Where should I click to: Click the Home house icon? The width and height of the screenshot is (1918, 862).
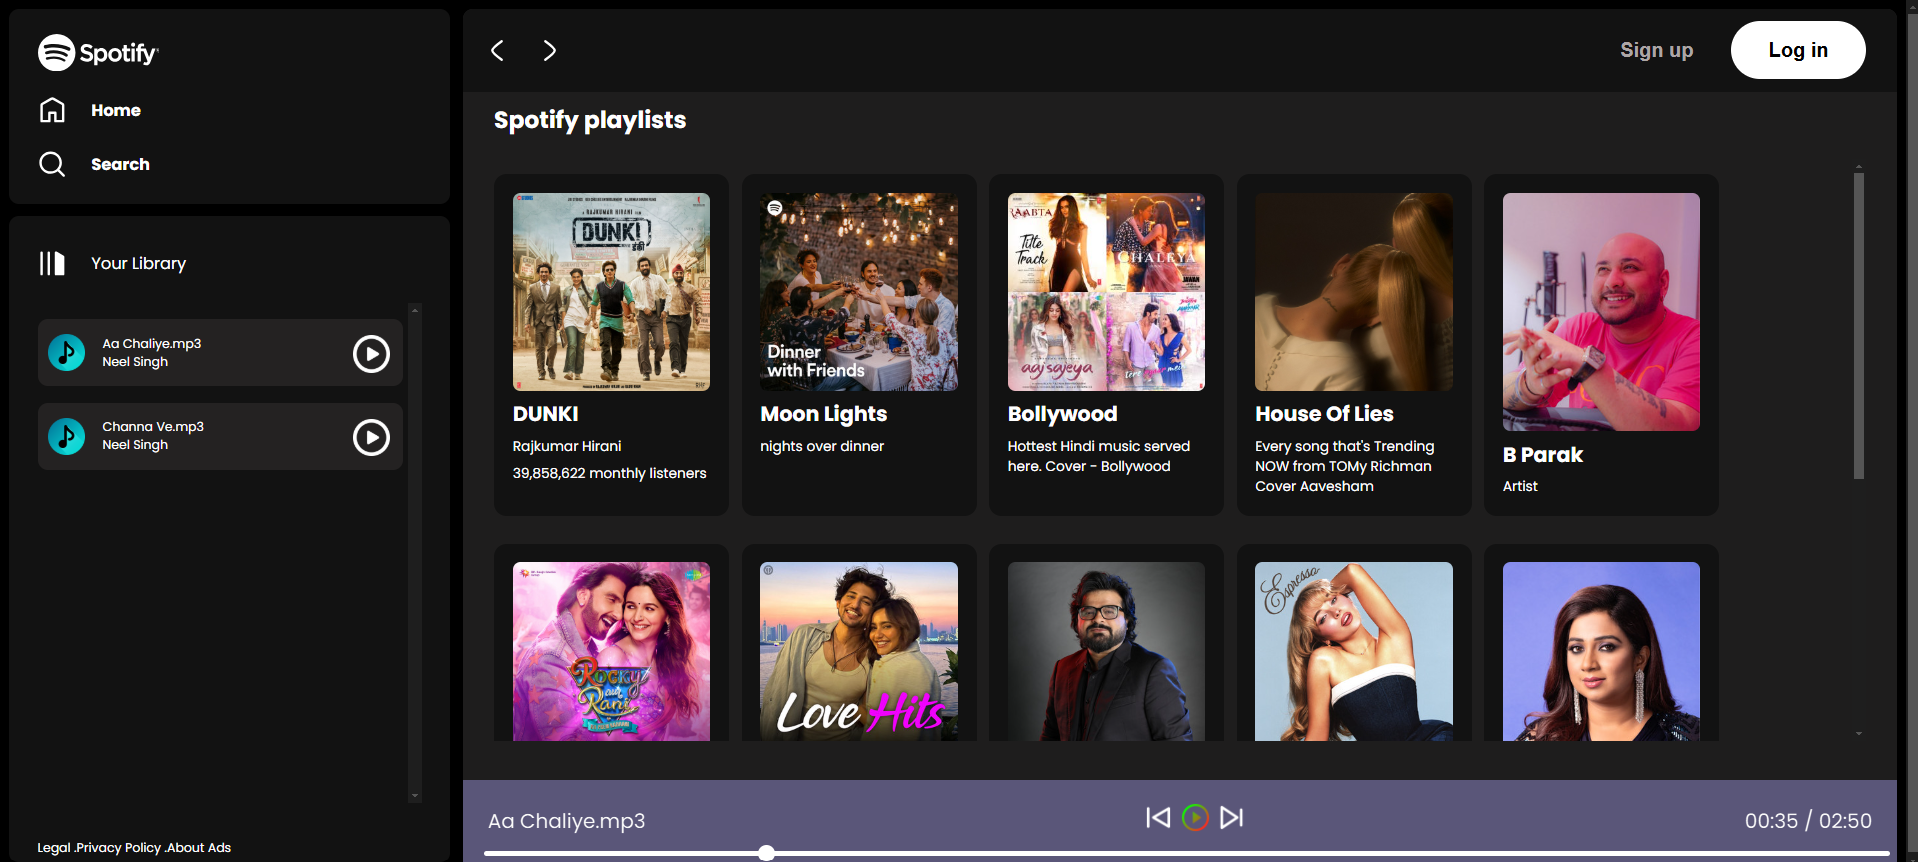[52, 110]
